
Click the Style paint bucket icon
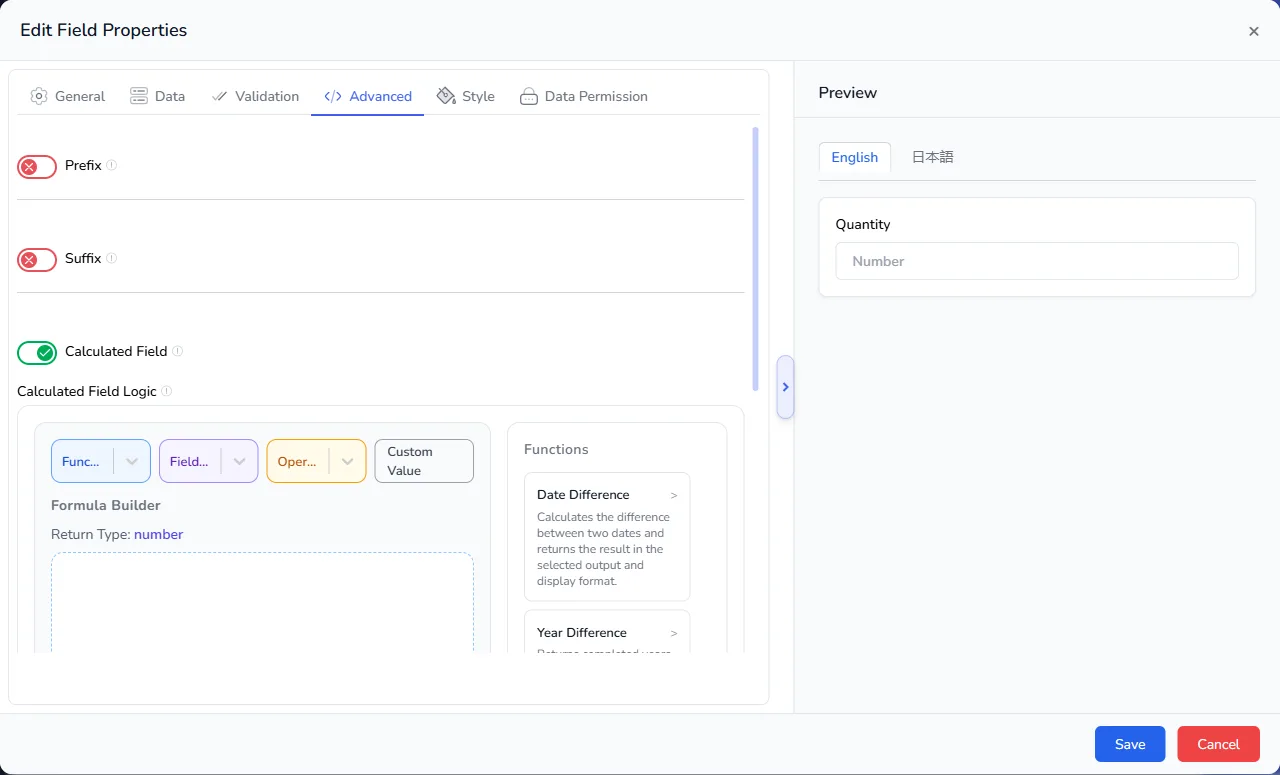446,96
